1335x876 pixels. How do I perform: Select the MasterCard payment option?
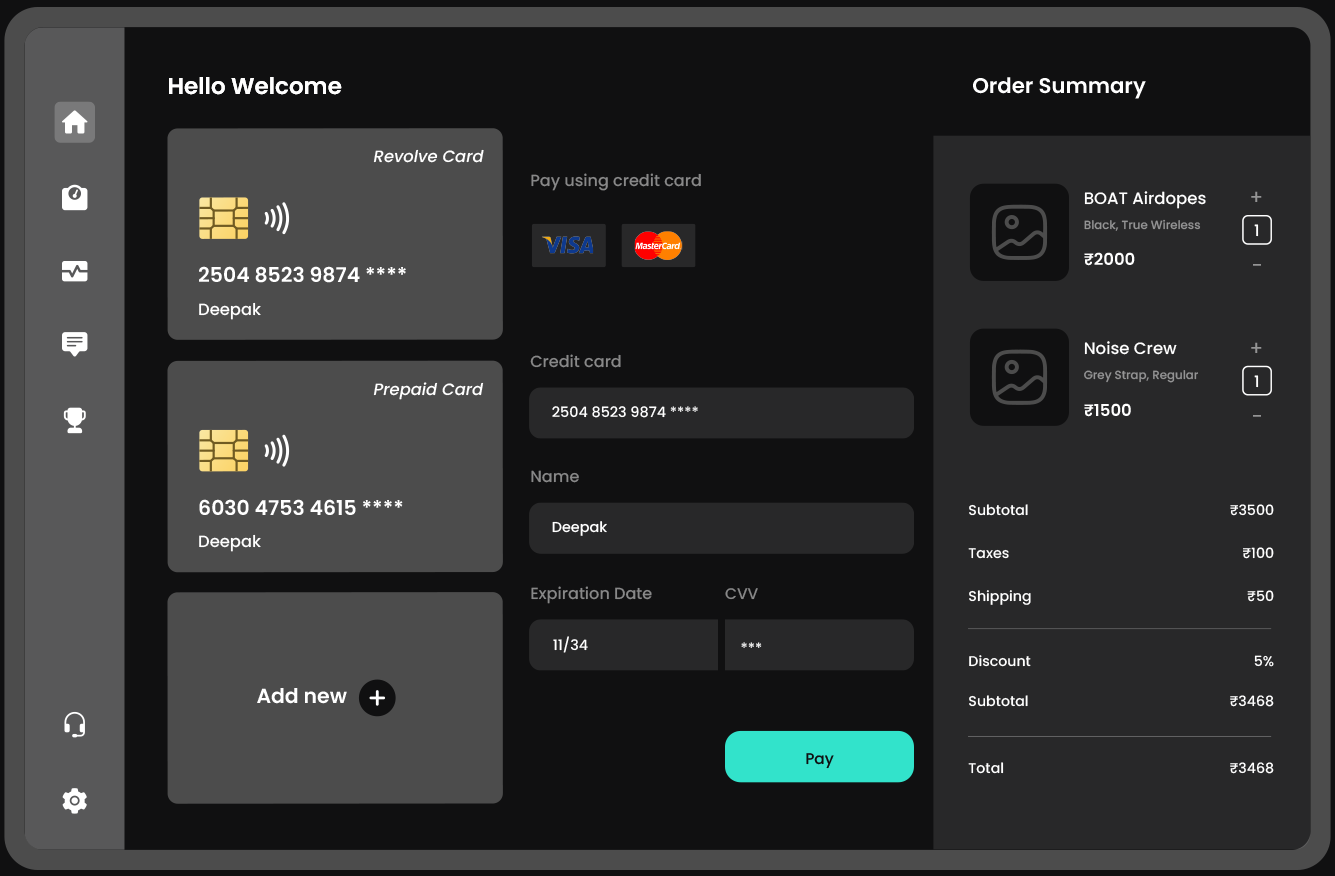[658, 245]
